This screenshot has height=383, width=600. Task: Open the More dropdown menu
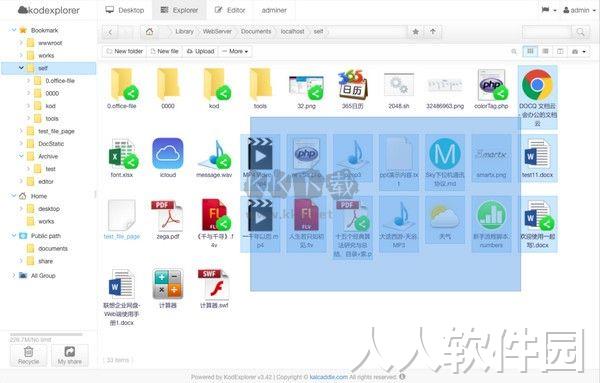point(235,51)
